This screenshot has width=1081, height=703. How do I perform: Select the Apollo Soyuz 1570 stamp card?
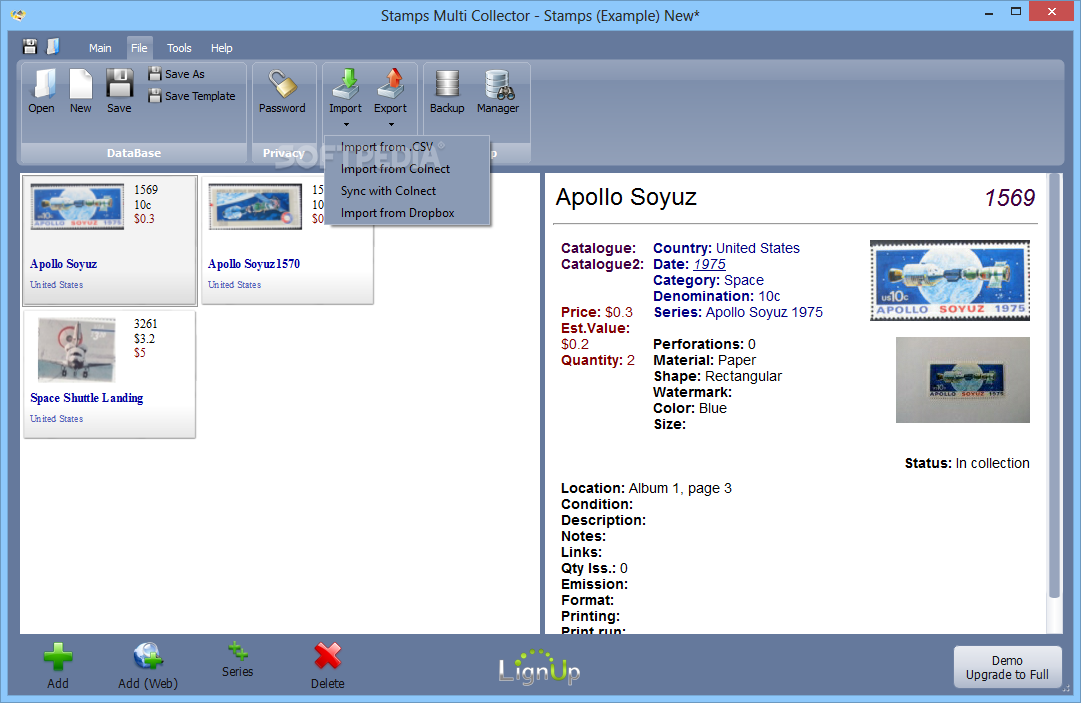click(287, 240)
